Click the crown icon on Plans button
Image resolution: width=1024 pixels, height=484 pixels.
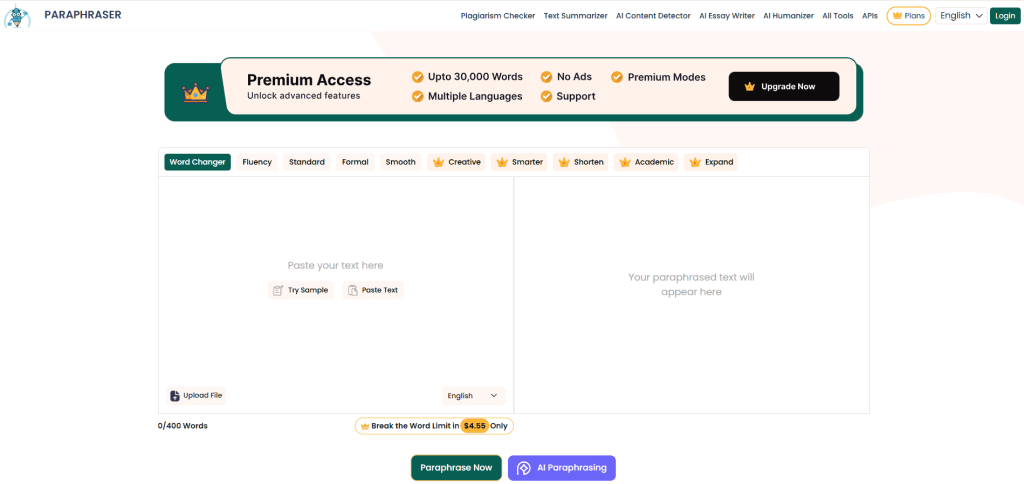897,16
